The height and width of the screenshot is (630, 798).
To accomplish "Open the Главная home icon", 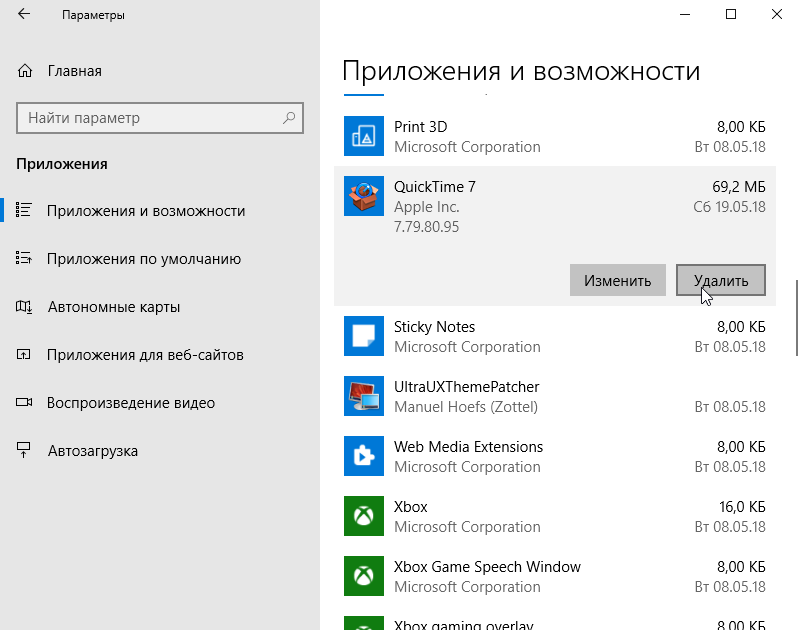I will (x=24, y=71).
